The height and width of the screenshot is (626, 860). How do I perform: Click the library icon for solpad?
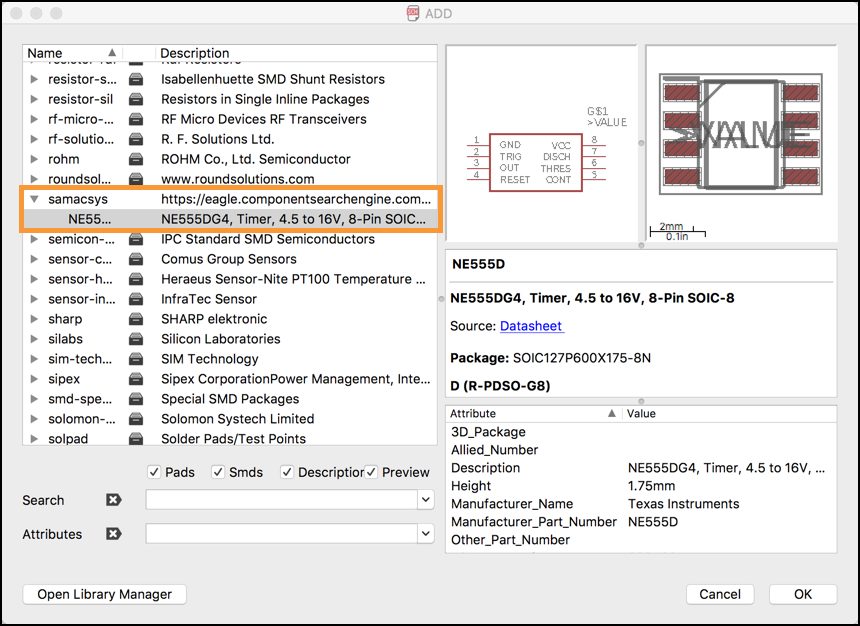point(137,439)
